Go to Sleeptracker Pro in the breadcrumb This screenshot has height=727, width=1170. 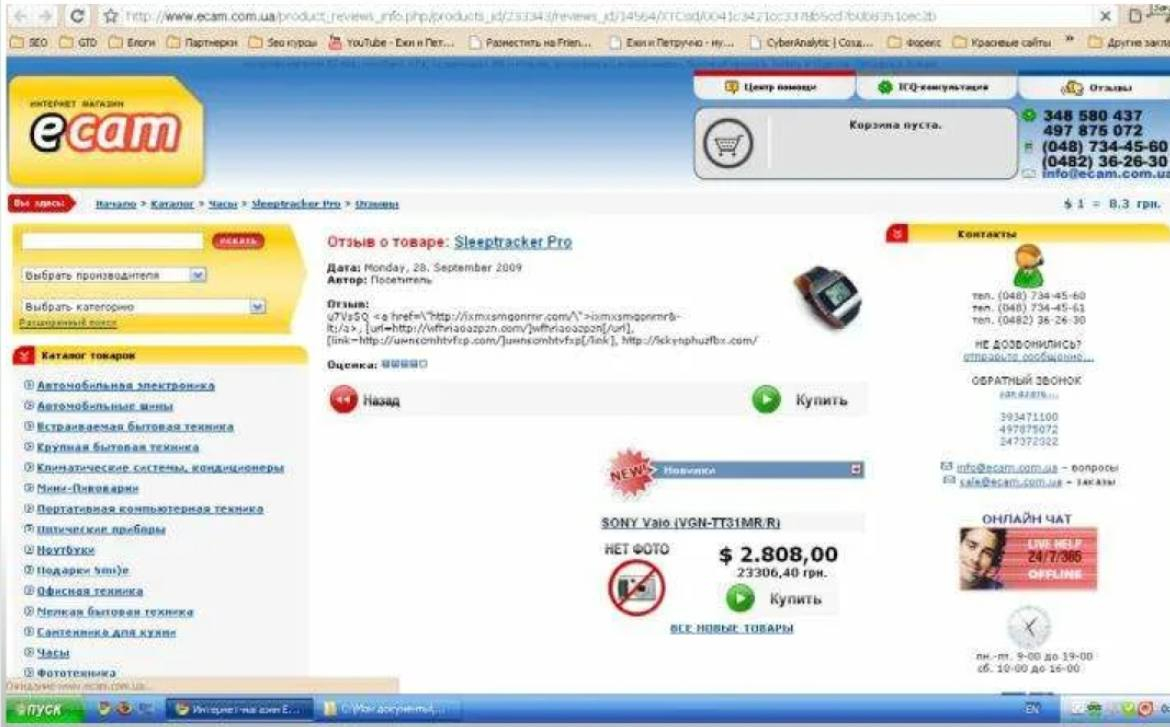[295, 204]
